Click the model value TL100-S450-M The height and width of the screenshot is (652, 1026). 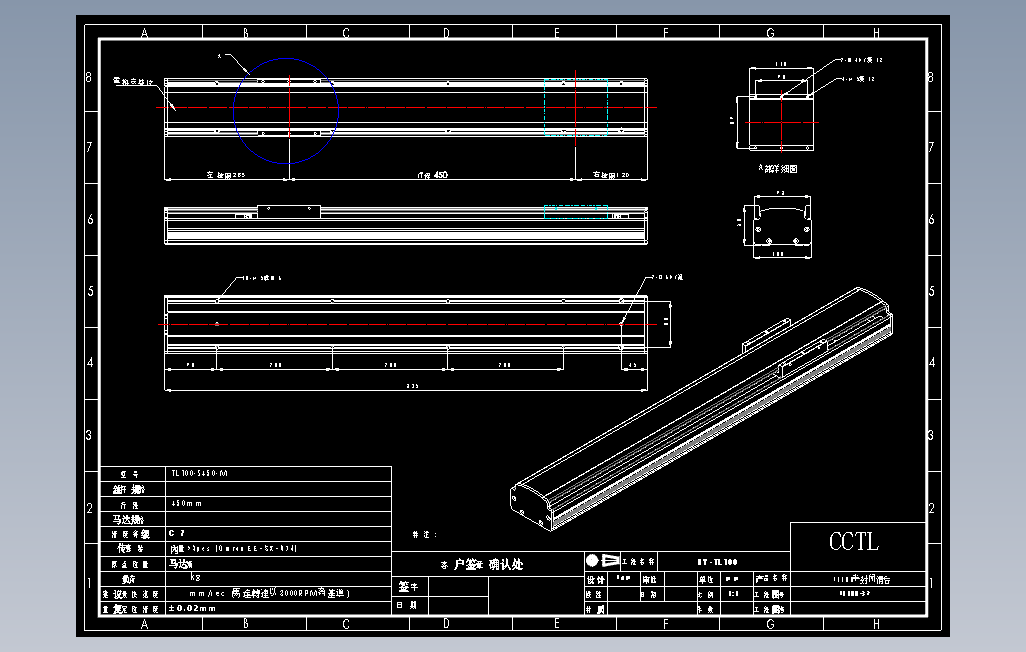pyautogui.click(x=199, y=473)
